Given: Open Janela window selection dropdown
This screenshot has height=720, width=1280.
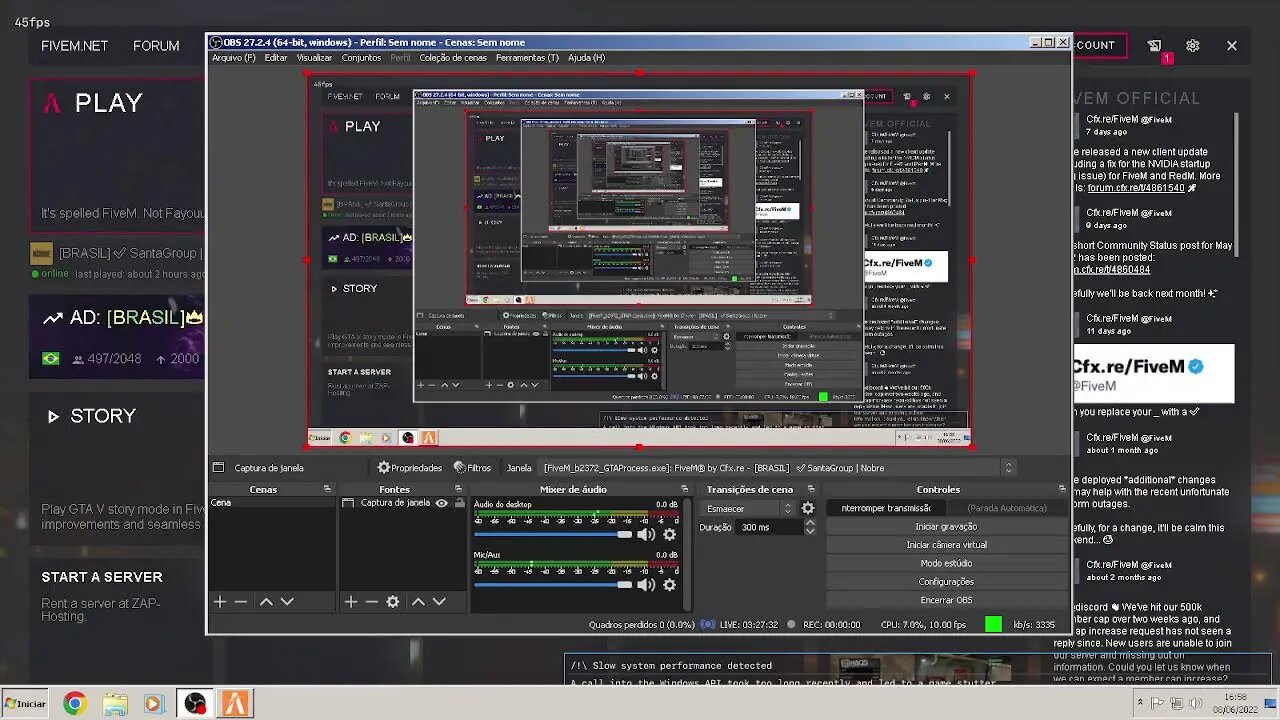Looking at the screenshot, I should (778, 468).
